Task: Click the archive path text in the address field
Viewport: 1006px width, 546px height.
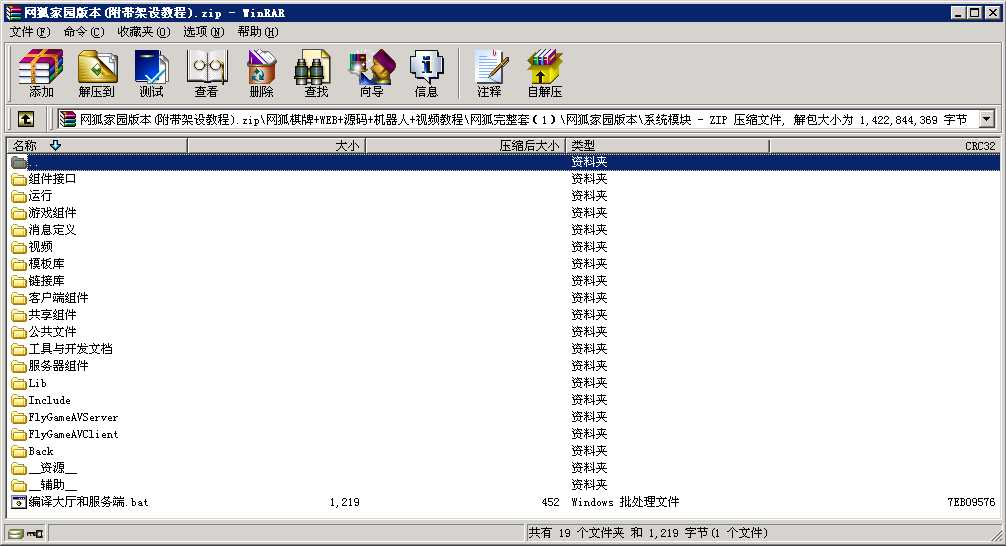Action: (x=523, y=119)
